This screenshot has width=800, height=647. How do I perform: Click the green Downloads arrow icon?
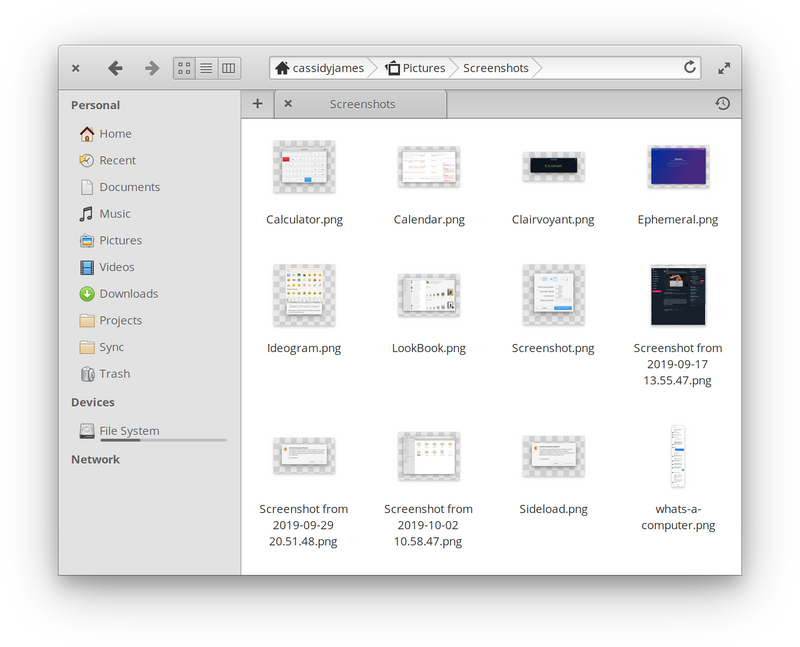coord(87,294)
